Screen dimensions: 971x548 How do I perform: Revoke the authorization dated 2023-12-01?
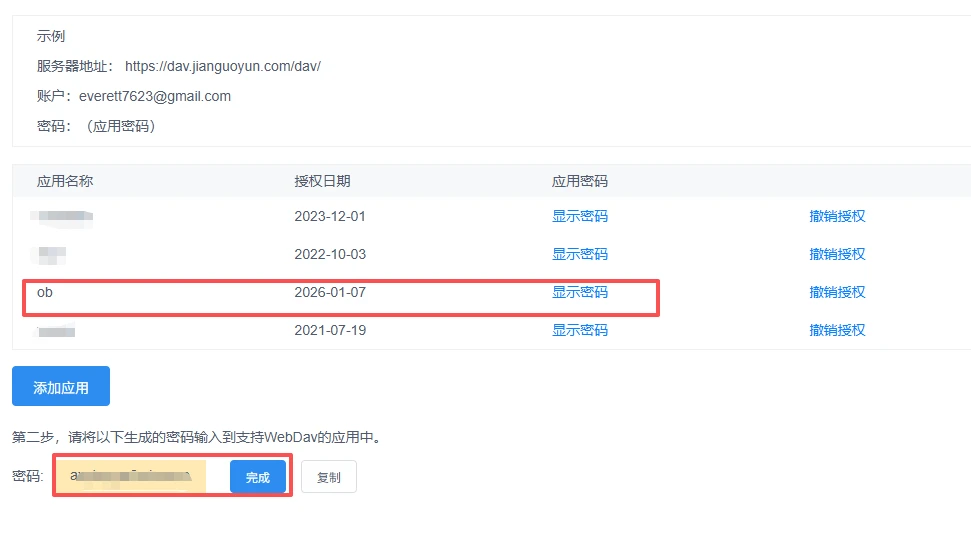click(x=837, y=216)
